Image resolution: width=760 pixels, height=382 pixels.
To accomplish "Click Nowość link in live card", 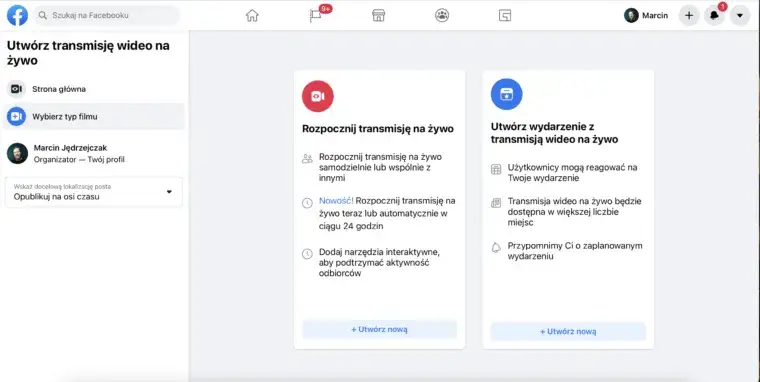I will (x=335, y=201).
